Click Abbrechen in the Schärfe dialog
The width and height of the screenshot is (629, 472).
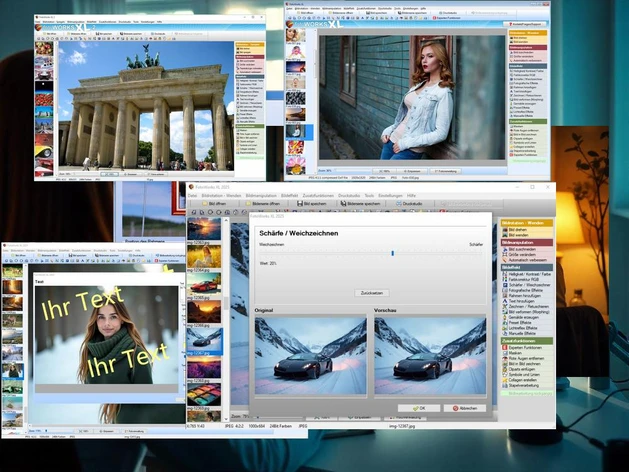click(x=465, y=408)
